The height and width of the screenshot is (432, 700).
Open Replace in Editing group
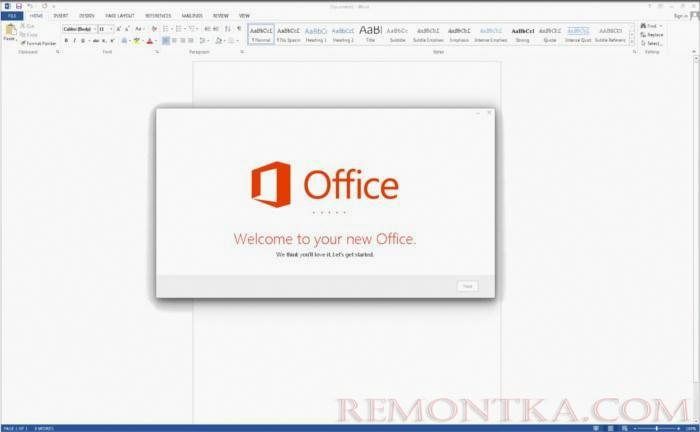point(652,34)
